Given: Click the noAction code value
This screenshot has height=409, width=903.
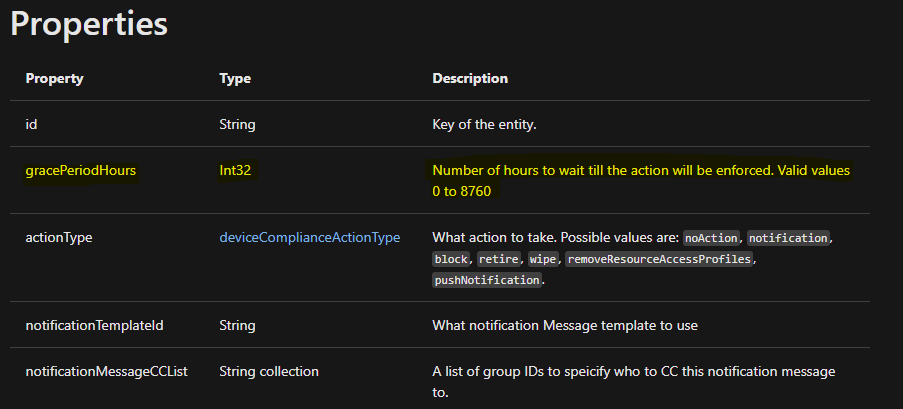Looking at the screenshot, I should [711, 238].
